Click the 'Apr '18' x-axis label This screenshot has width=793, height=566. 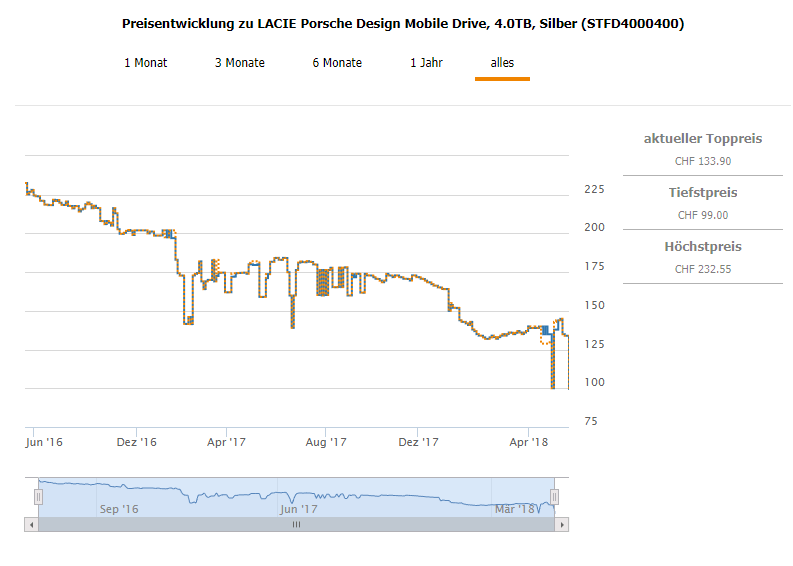point(529,441)
